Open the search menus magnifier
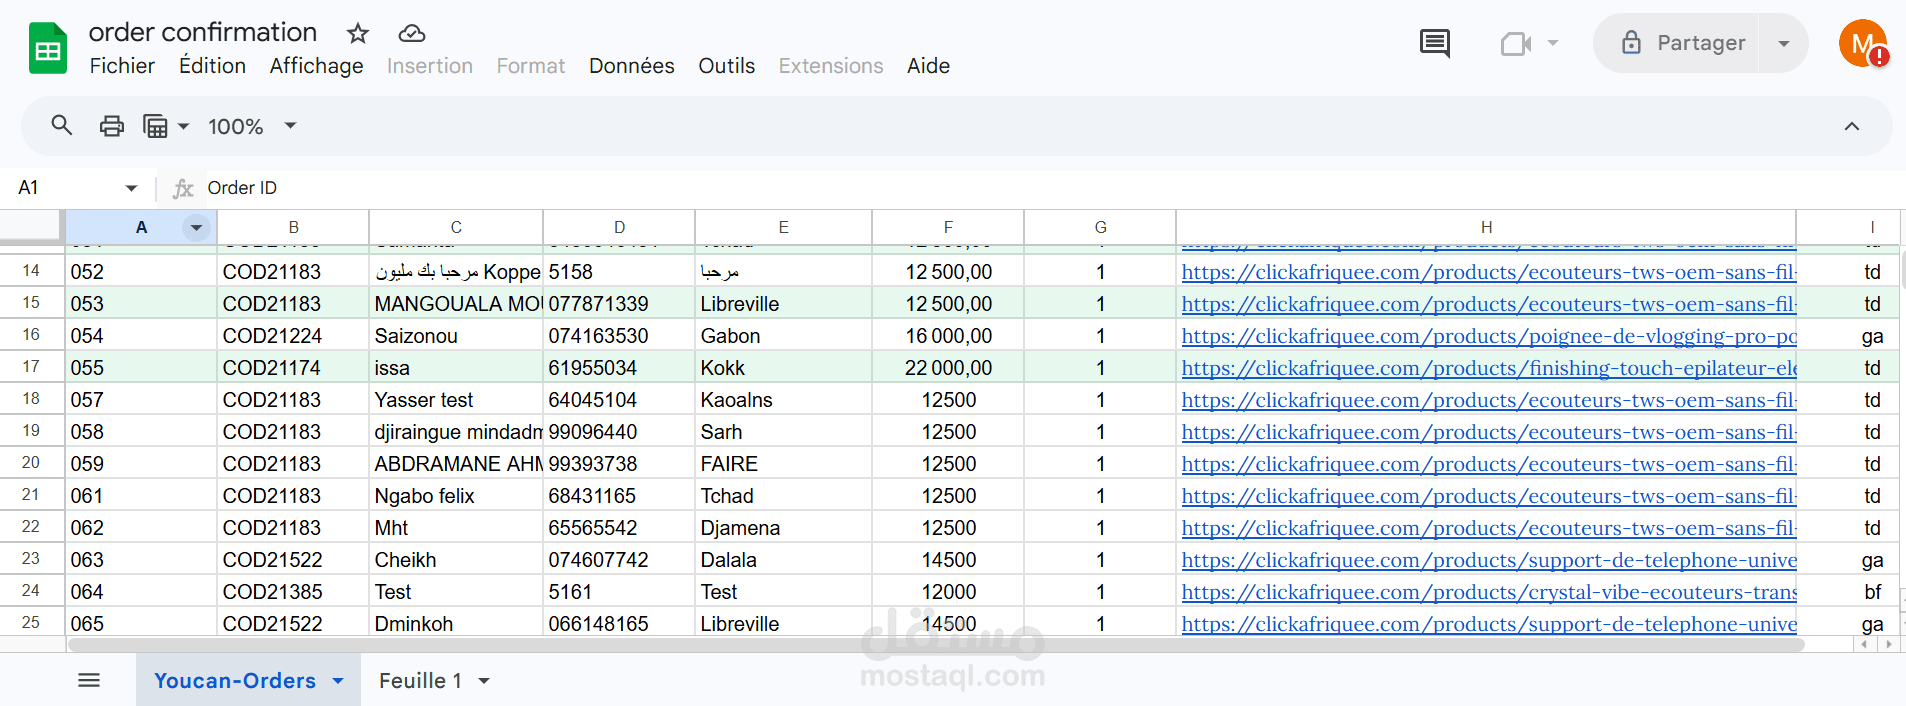 tap(62, 126)
